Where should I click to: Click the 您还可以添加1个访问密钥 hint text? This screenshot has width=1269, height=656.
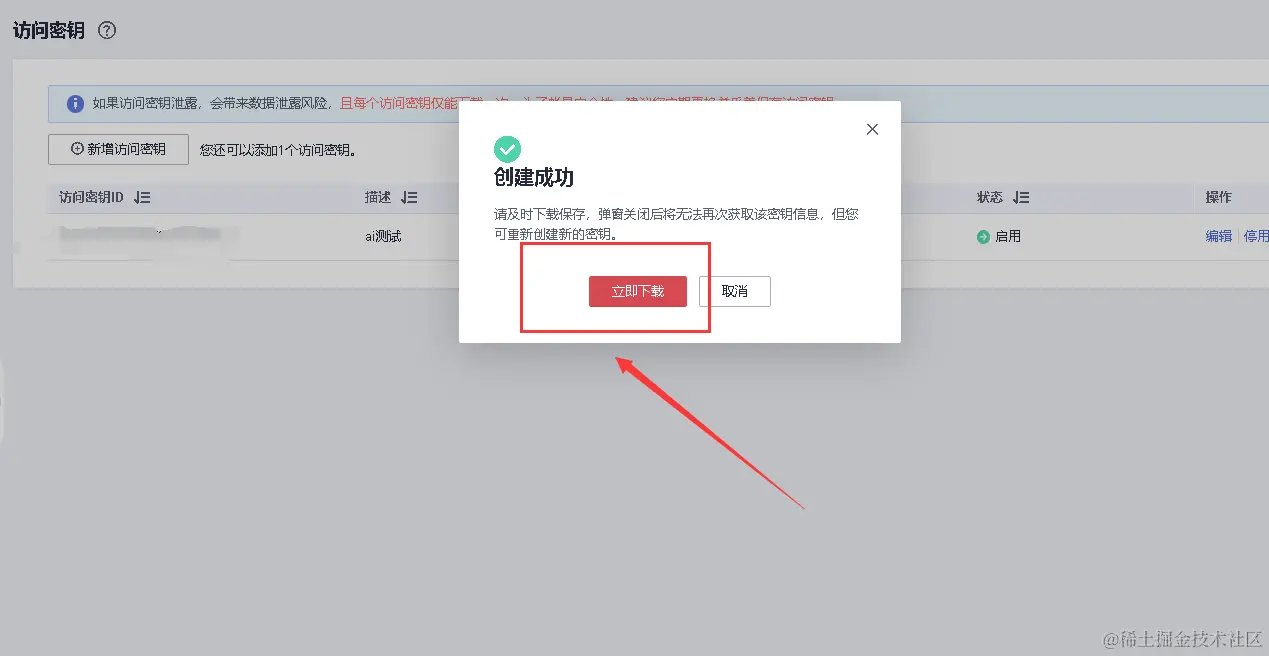(278, 150)
